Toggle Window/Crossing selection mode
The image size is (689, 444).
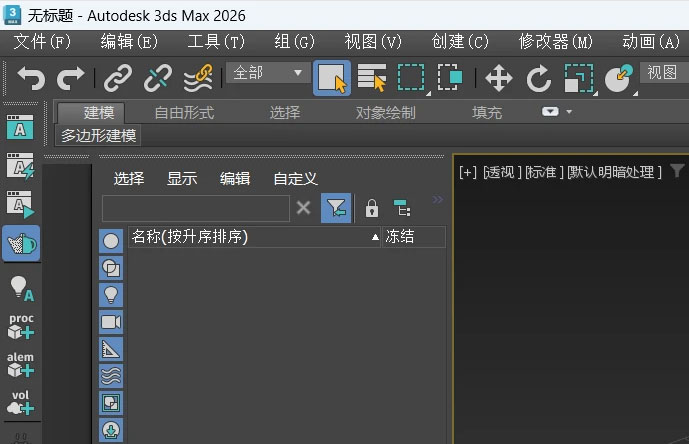pyautogui.click(x=450, y=78)
